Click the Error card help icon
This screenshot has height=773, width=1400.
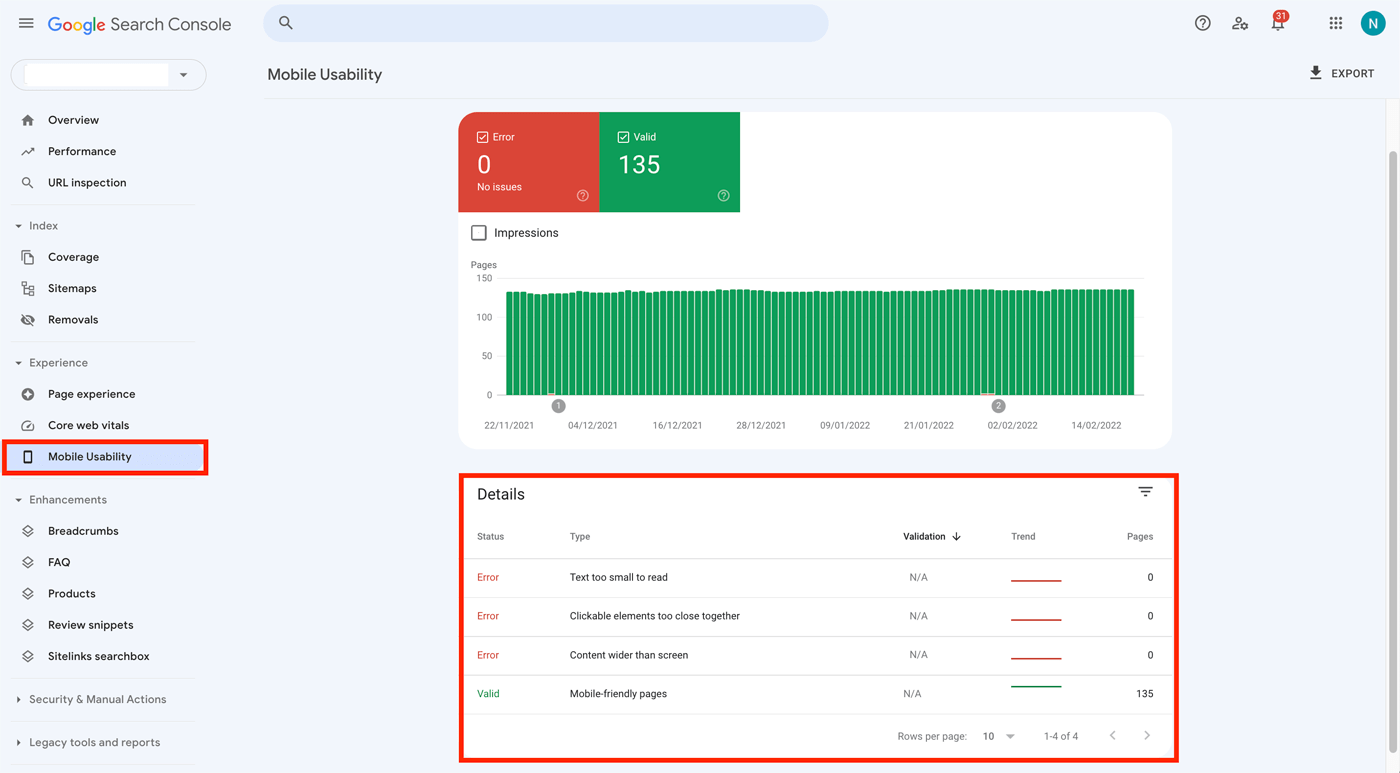[x=582, y=195]
